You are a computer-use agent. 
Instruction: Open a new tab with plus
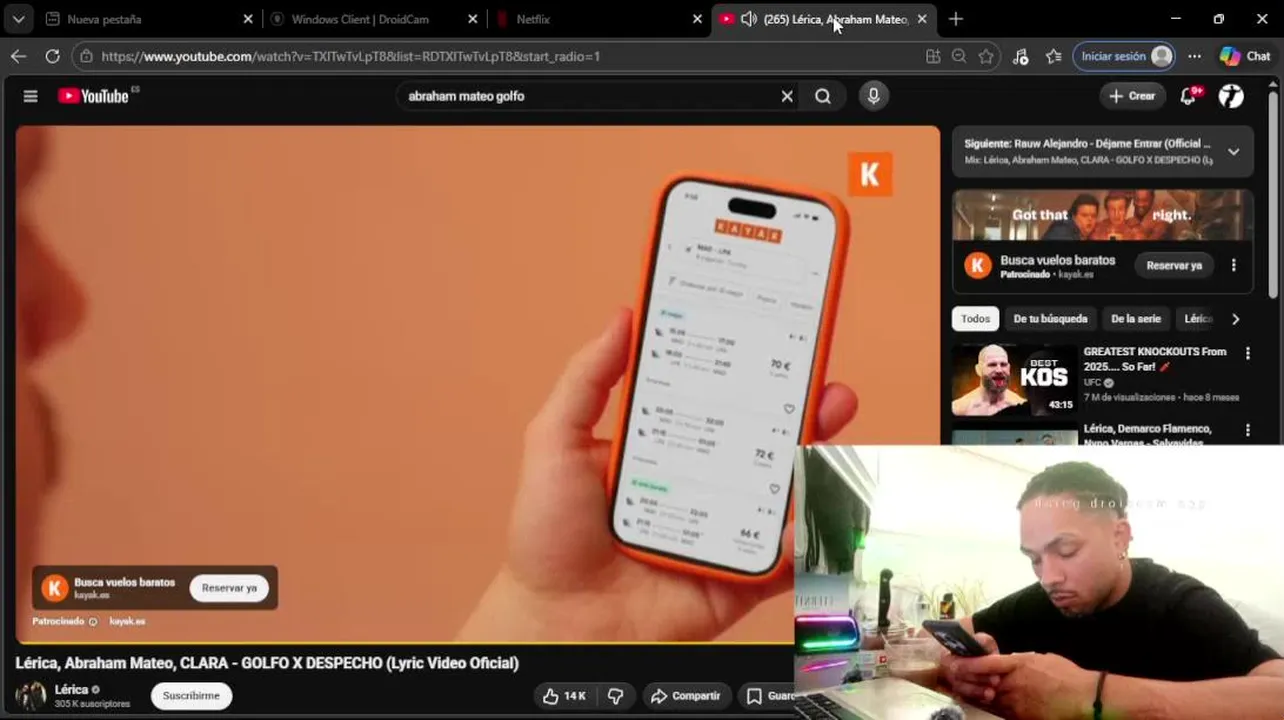coord(956,19)
